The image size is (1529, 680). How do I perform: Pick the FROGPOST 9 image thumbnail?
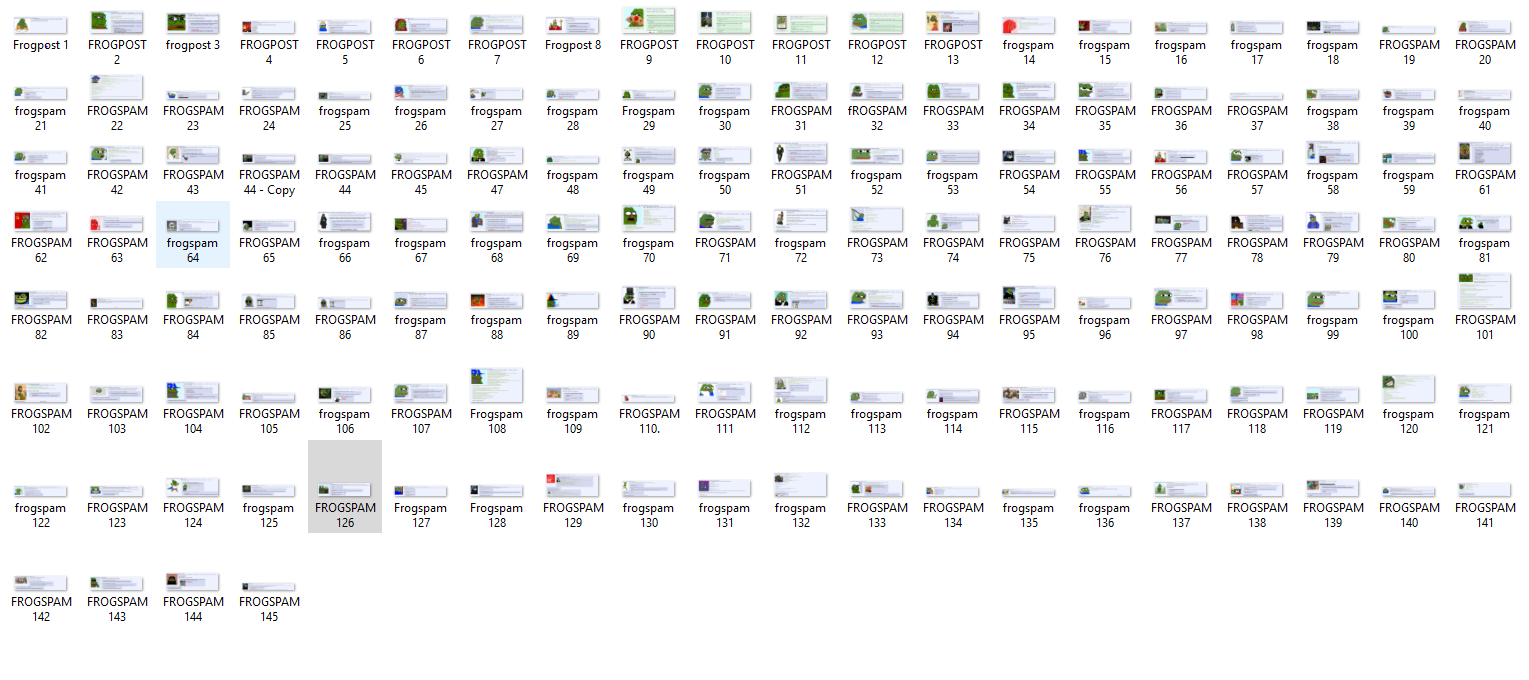click(x=649, y=21)
